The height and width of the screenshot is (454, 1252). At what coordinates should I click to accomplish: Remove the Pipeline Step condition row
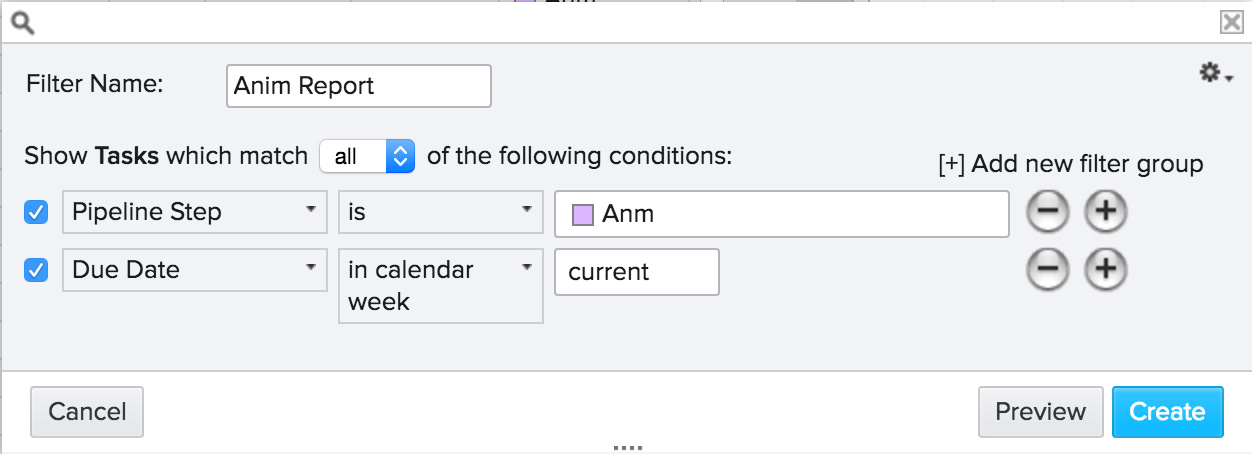click(x=1048, y=212)
